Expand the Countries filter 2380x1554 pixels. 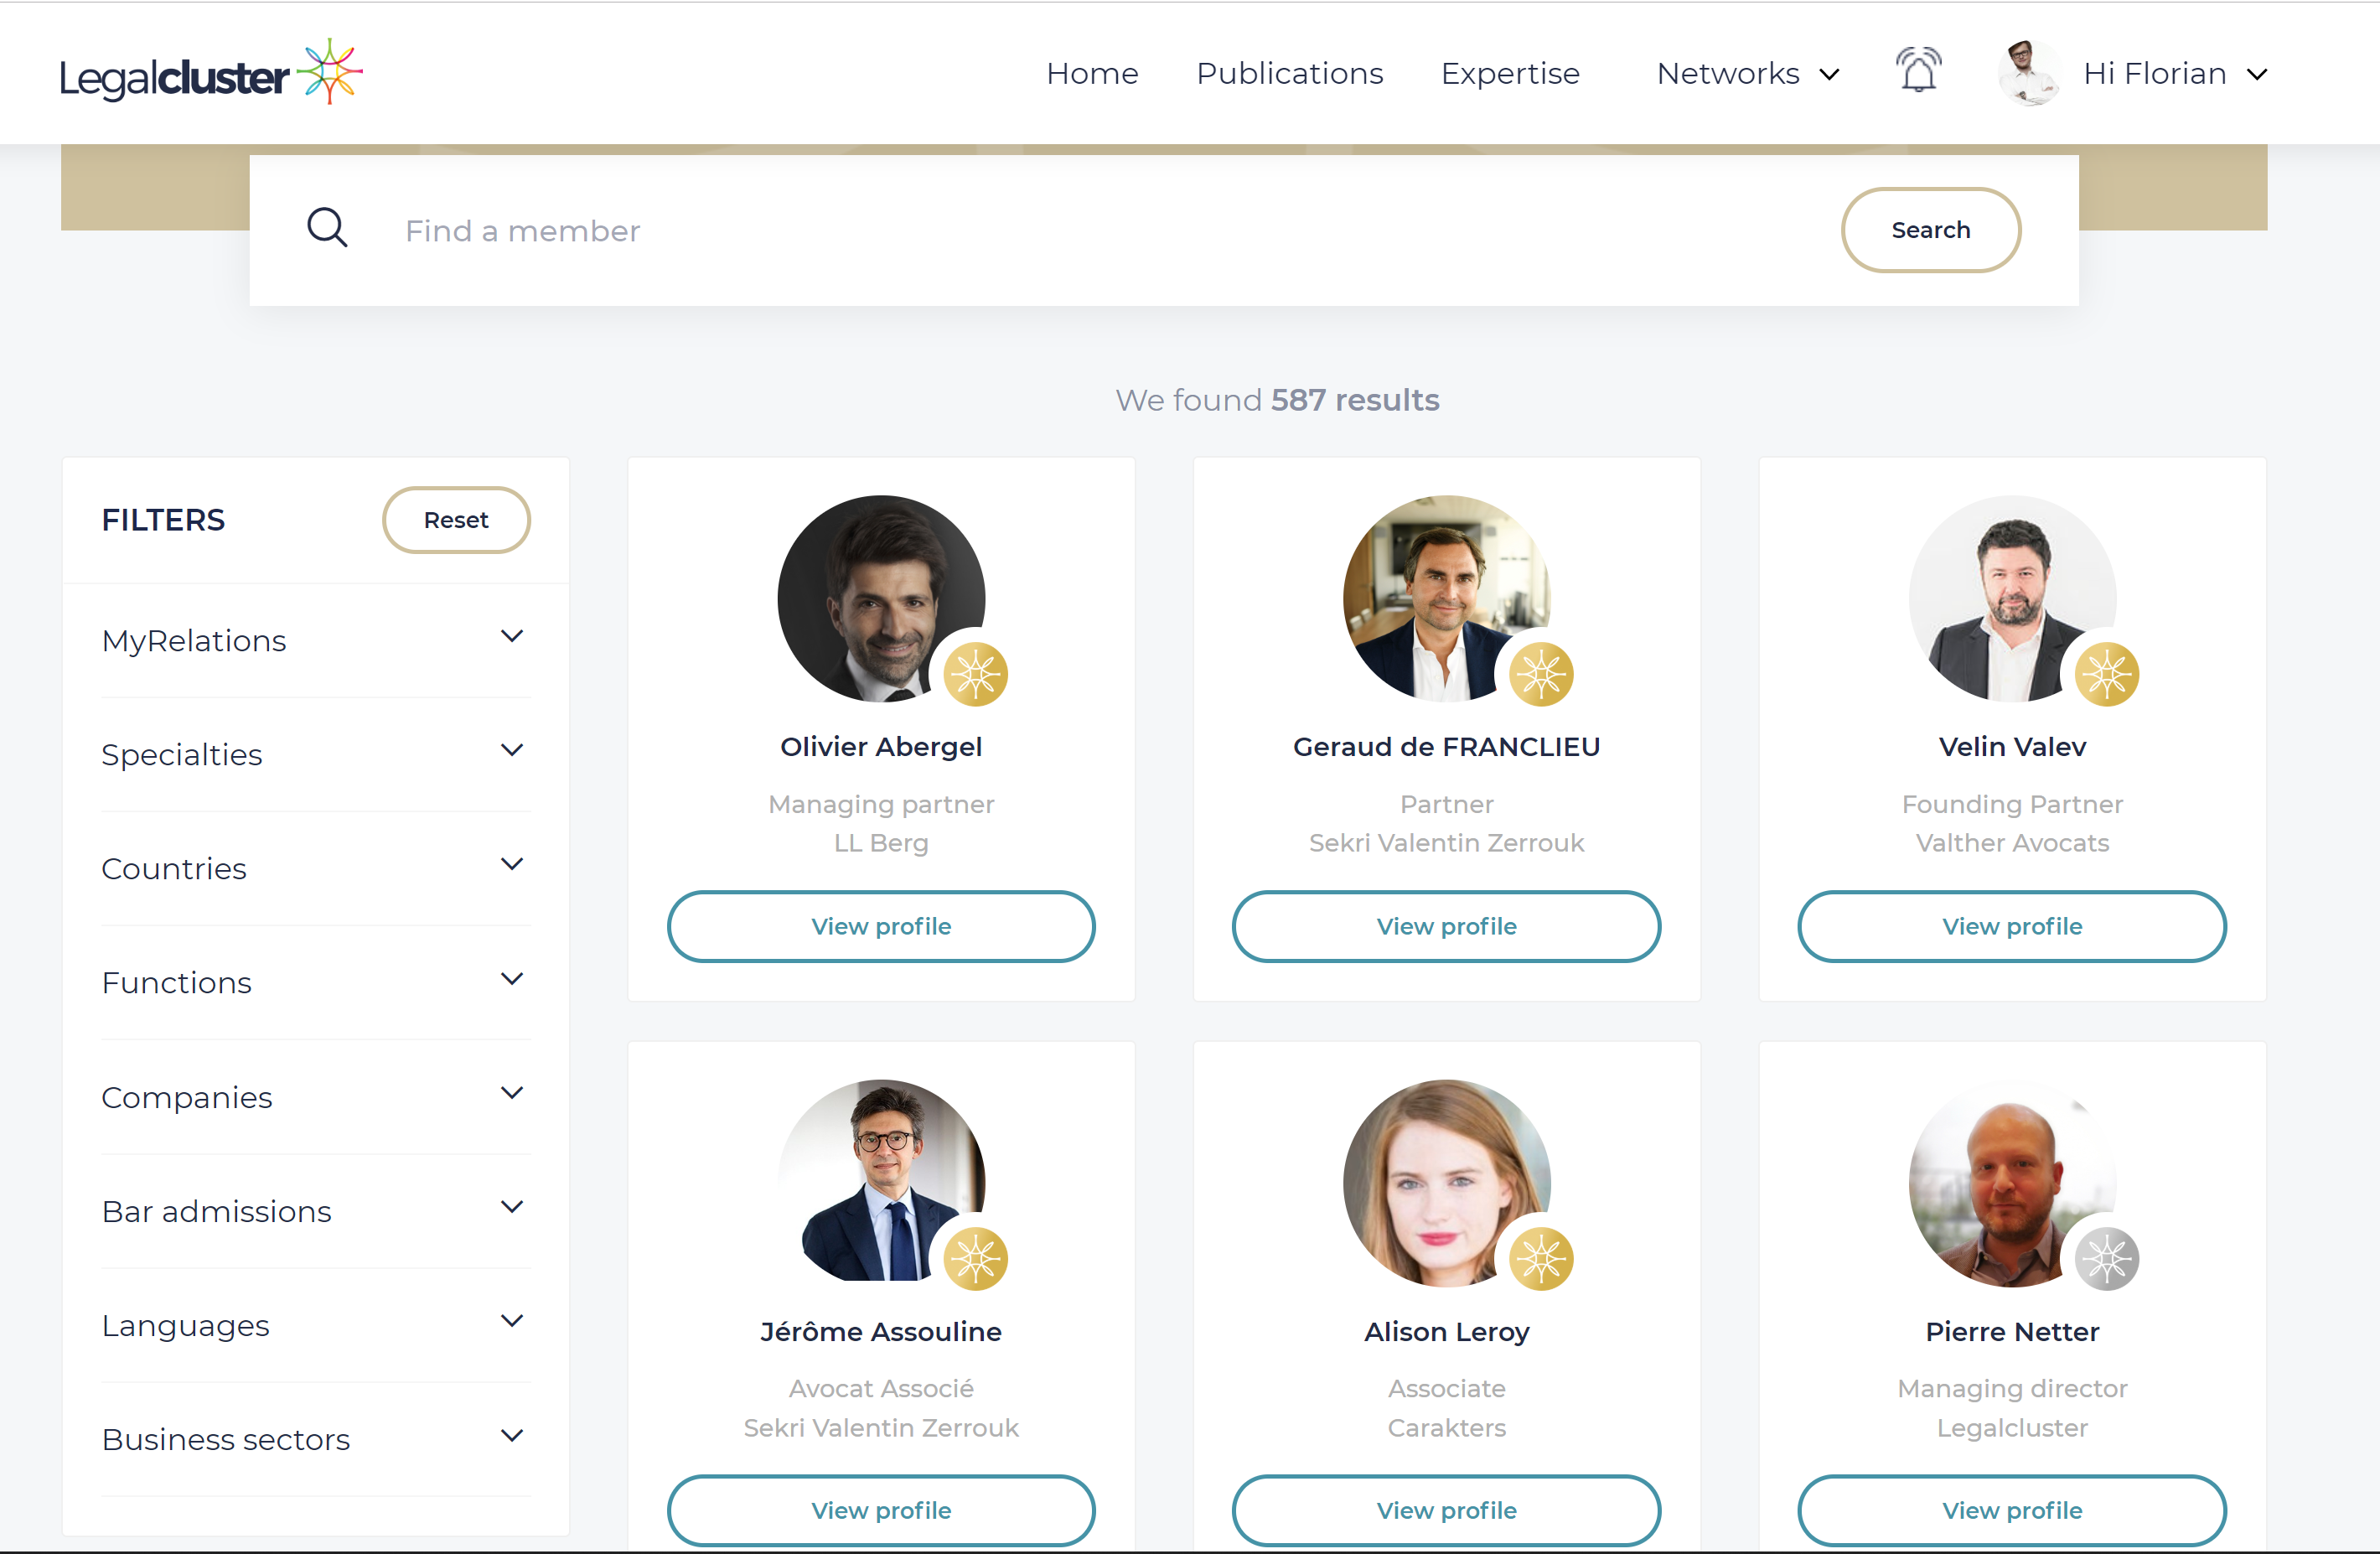315,868
